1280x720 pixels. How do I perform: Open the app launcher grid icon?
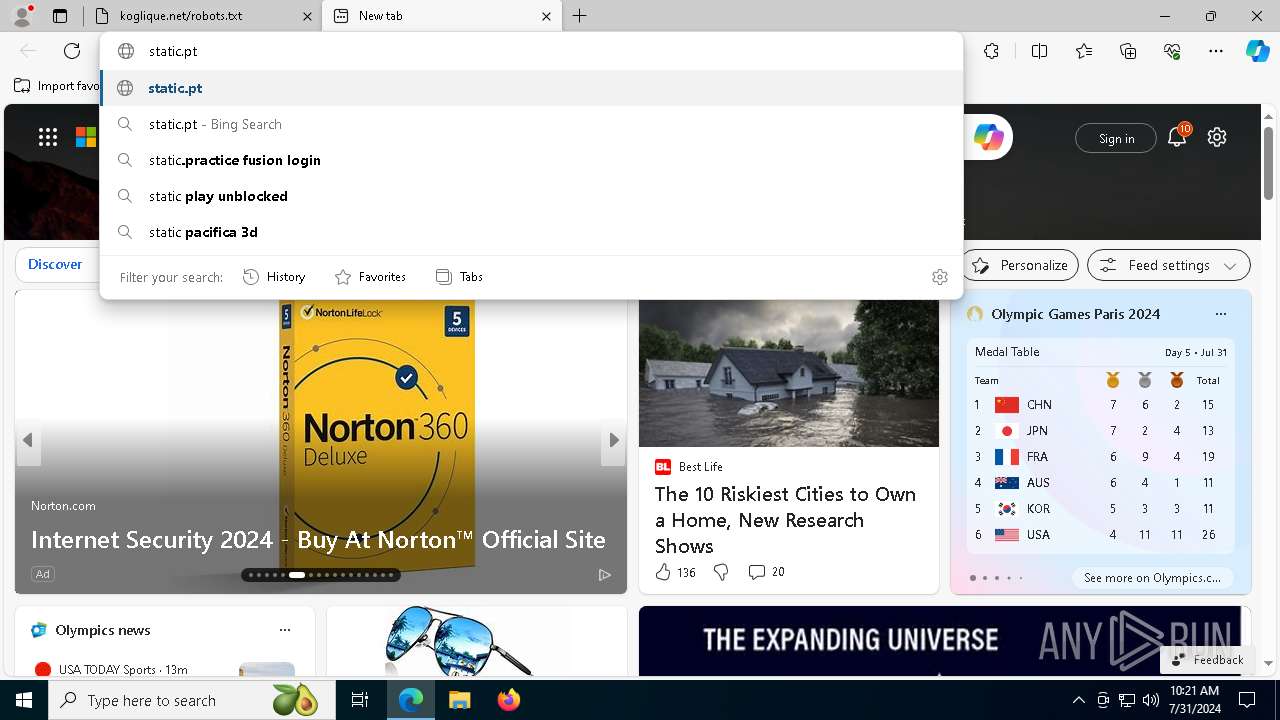point(48,138)
